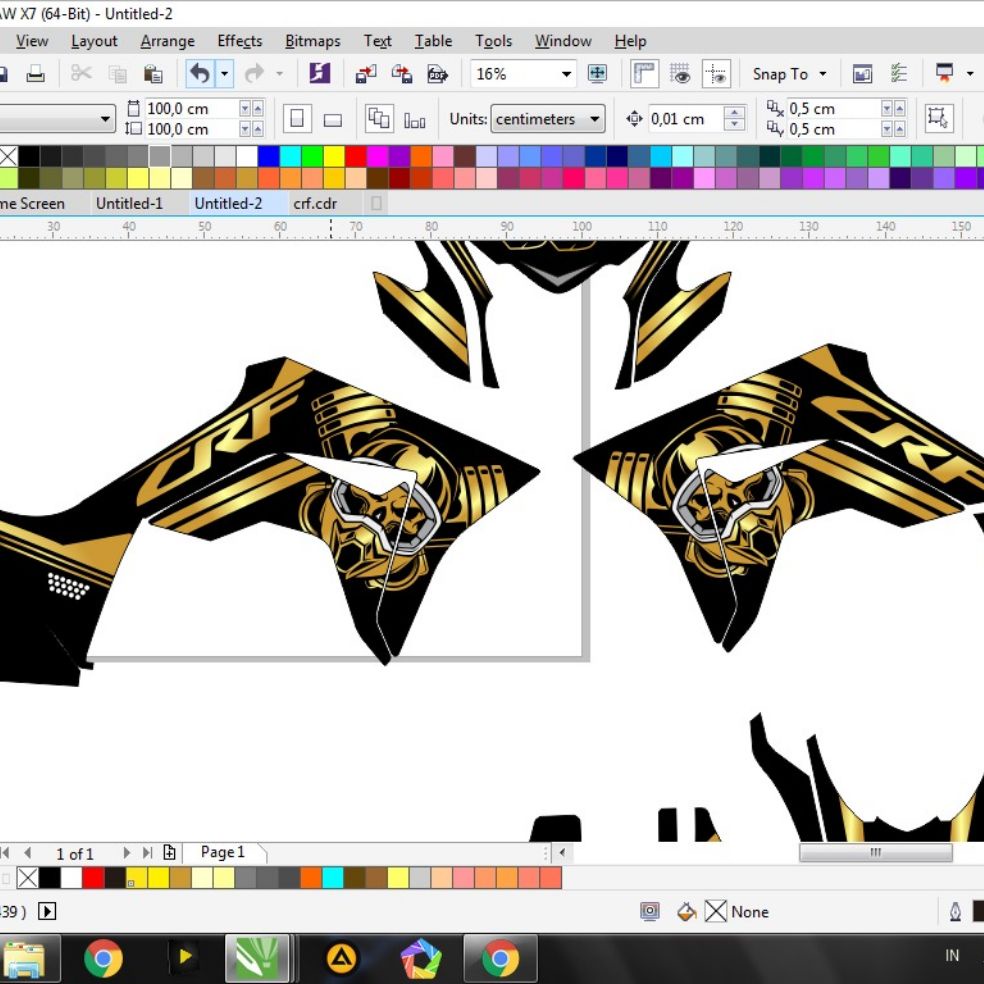Print the current document

pyautogui.click(x=37, y=73)
